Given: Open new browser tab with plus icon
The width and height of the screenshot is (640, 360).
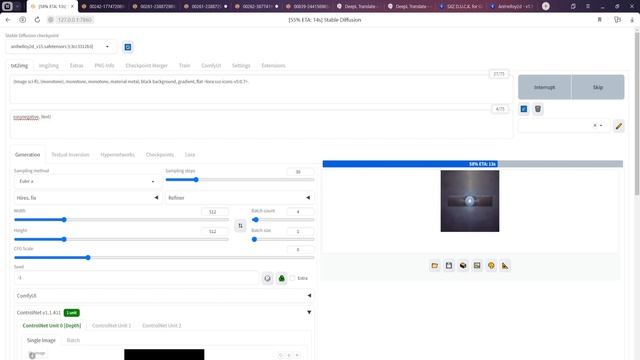Looking at the screenshot, I should pyautogui.click(x=546, y=6).
